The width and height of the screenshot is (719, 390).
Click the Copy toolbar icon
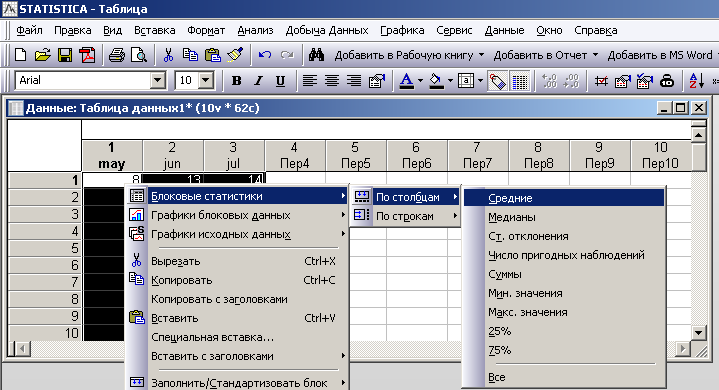pos(190,55)
